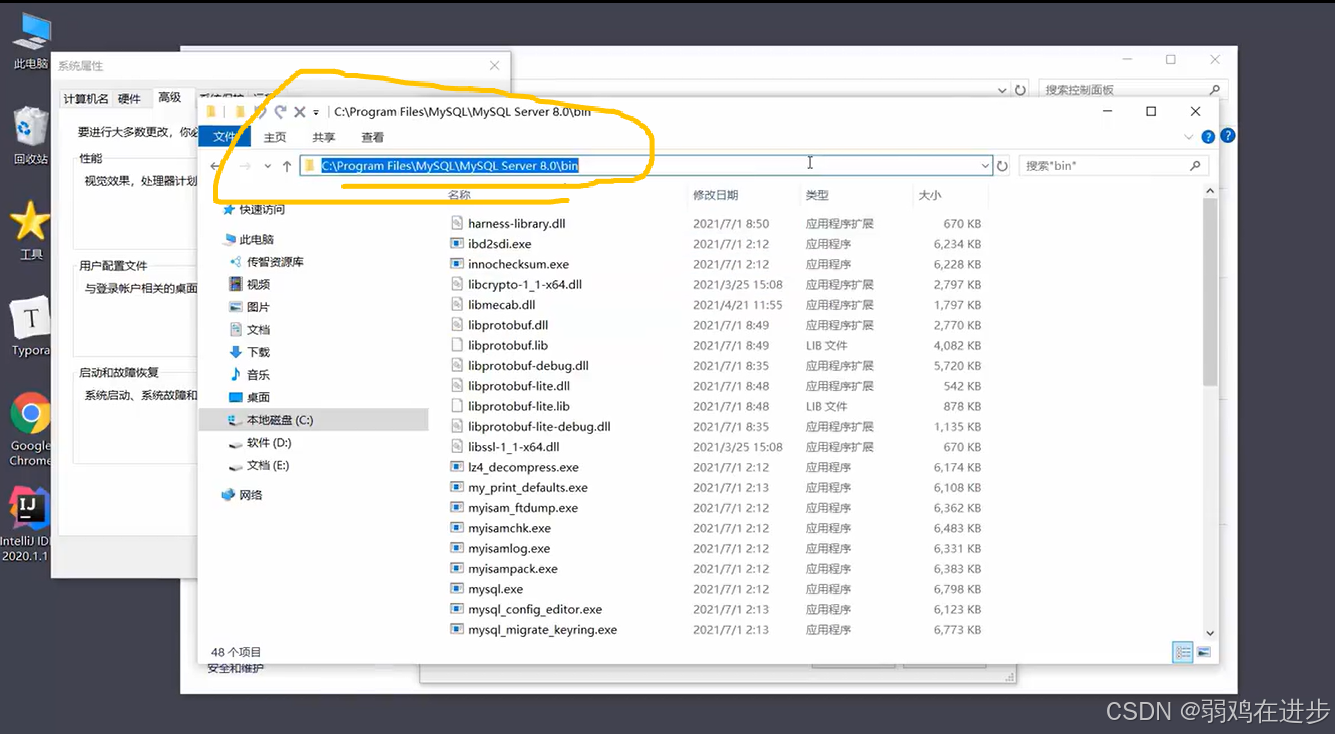
Task: Switch to 计算机名 tab in 系统属性
Action: click(86, 99)
